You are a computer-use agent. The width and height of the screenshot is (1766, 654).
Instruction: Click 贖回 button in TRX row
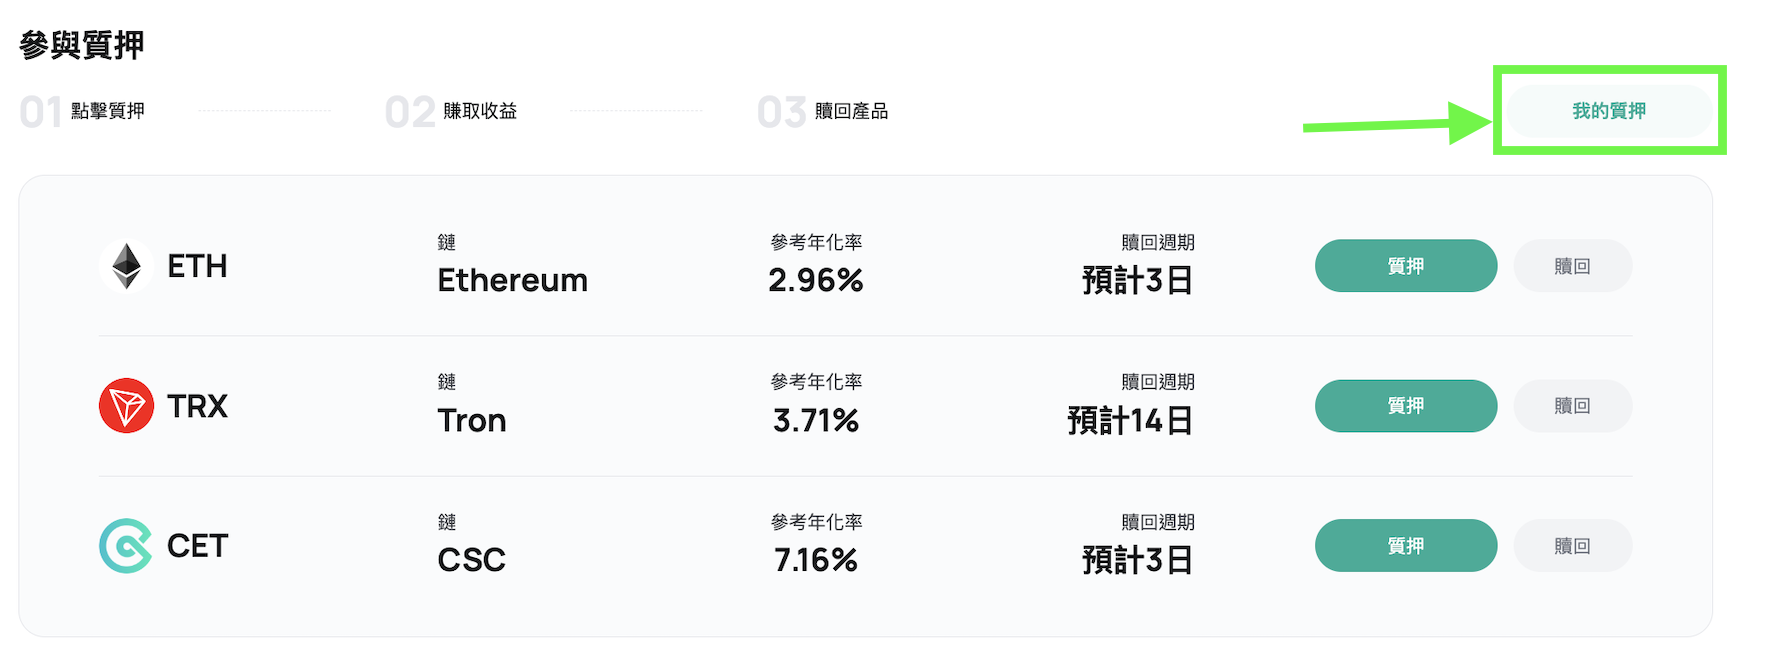point(1573,406)
